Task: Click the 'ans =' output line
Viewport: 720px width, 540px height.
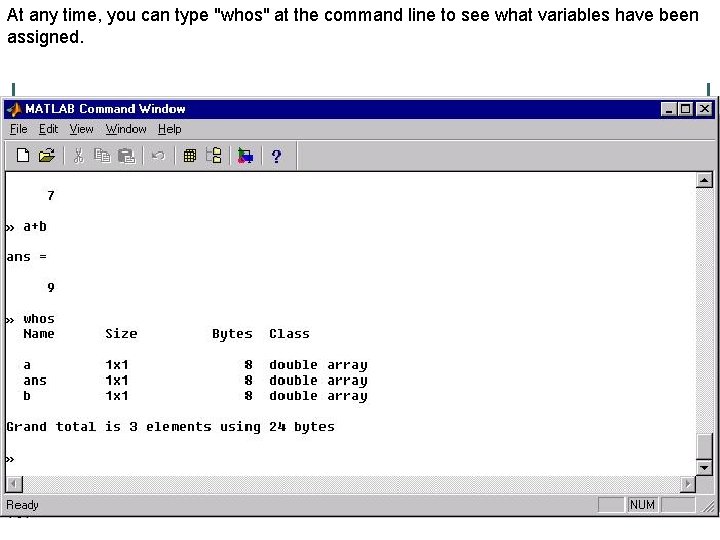Action: click(x=27, y=257)
